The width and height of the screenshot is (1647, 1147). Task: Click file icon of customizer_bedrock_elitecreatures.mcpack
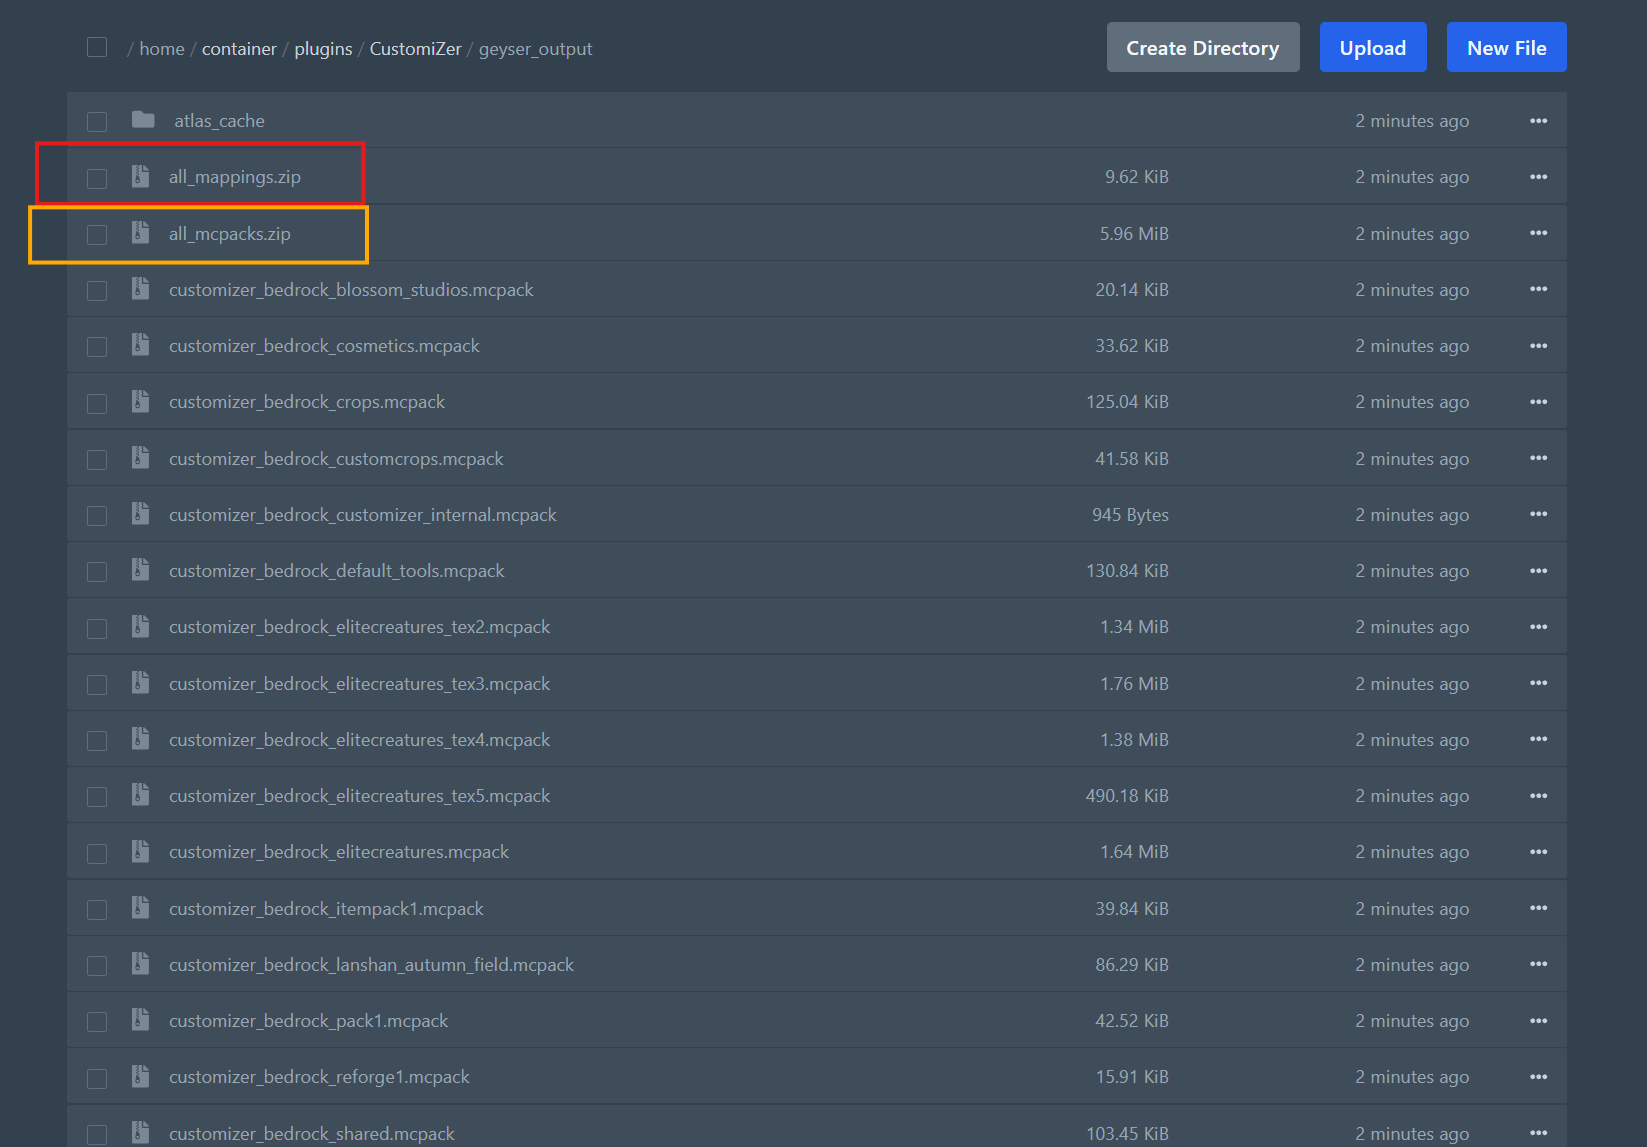click(x=140, y=851)
